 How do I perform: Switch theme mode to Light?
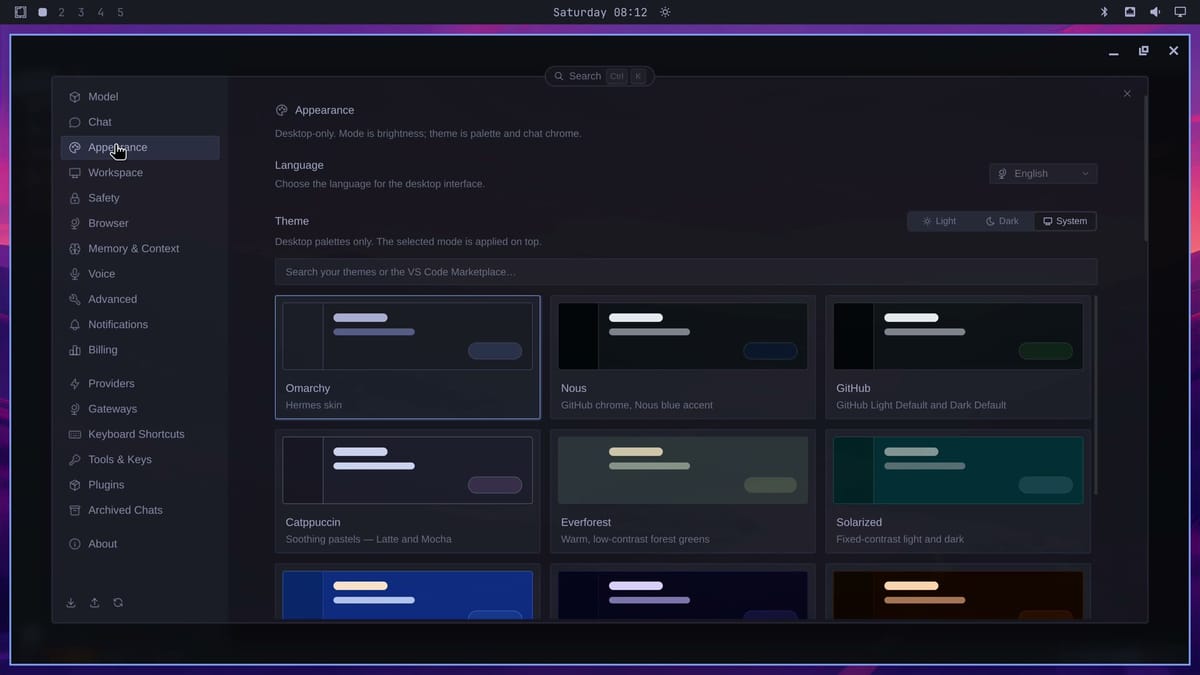pyautogui.click(x=939, y=221)
